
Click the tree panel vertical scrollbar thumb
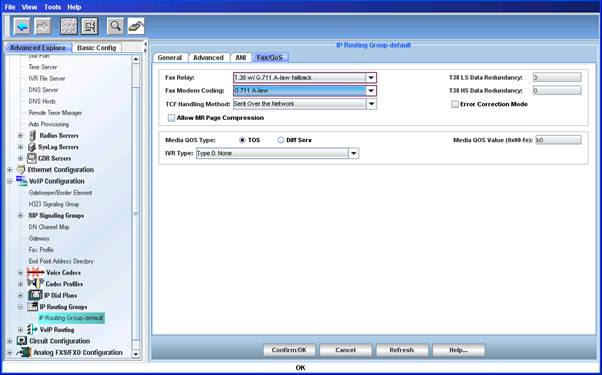click(x=136, y=213)
